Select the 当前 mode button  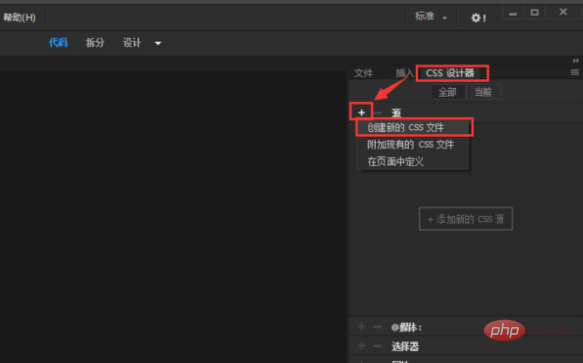[x=483, y=92]
